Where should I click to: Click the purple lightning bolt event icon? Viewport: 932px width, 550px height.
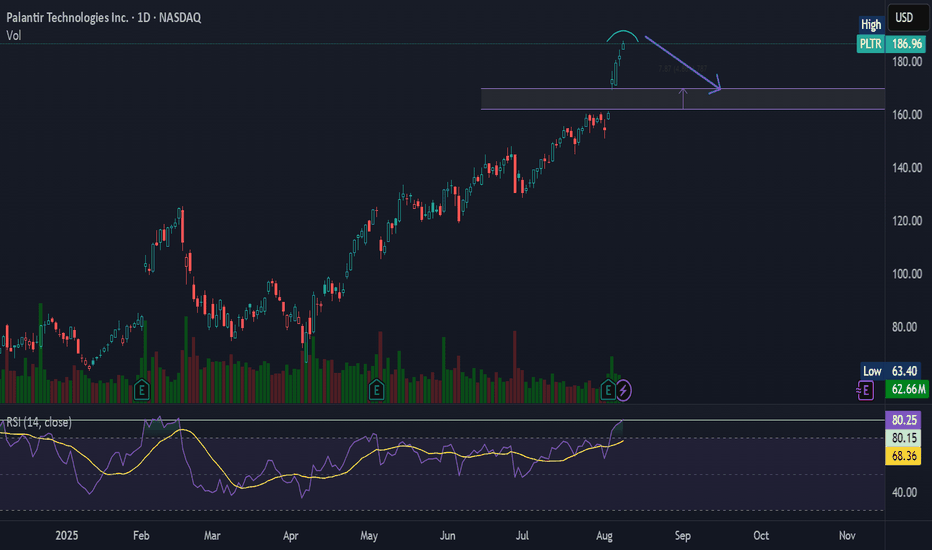[623, 391]
